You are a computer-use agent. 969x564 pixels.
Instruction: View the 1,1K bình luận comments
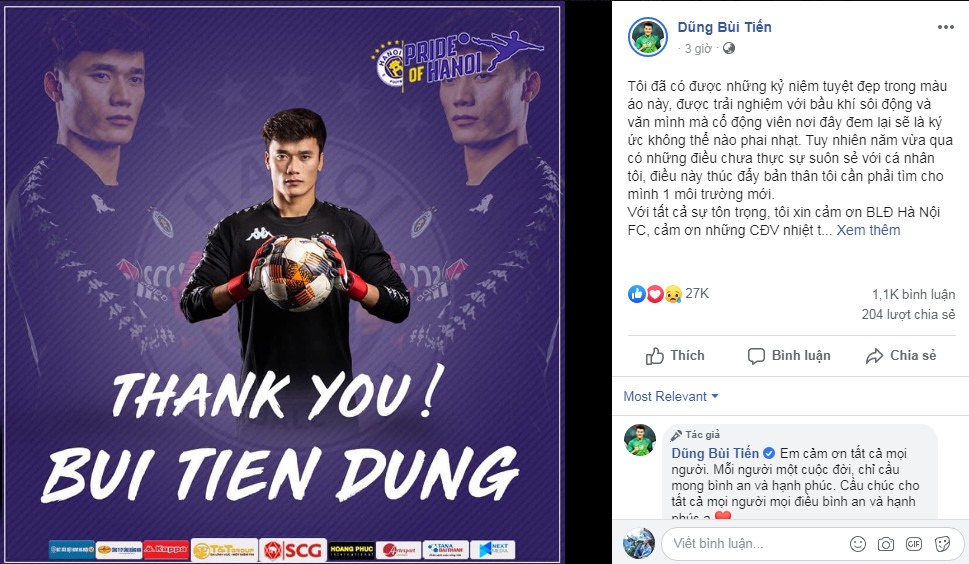[x=913, y=295]
